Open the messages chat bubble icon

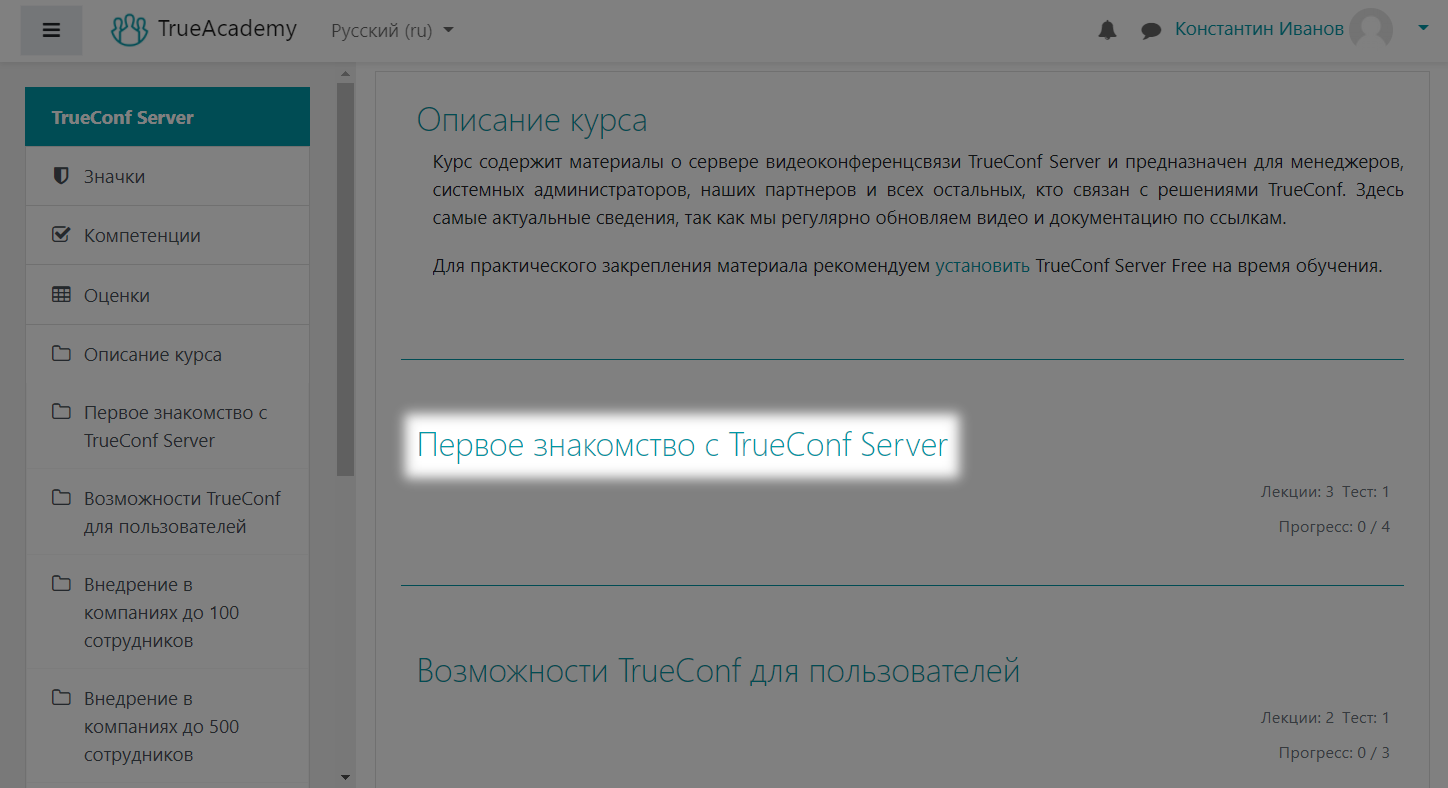pos(1151,31)
